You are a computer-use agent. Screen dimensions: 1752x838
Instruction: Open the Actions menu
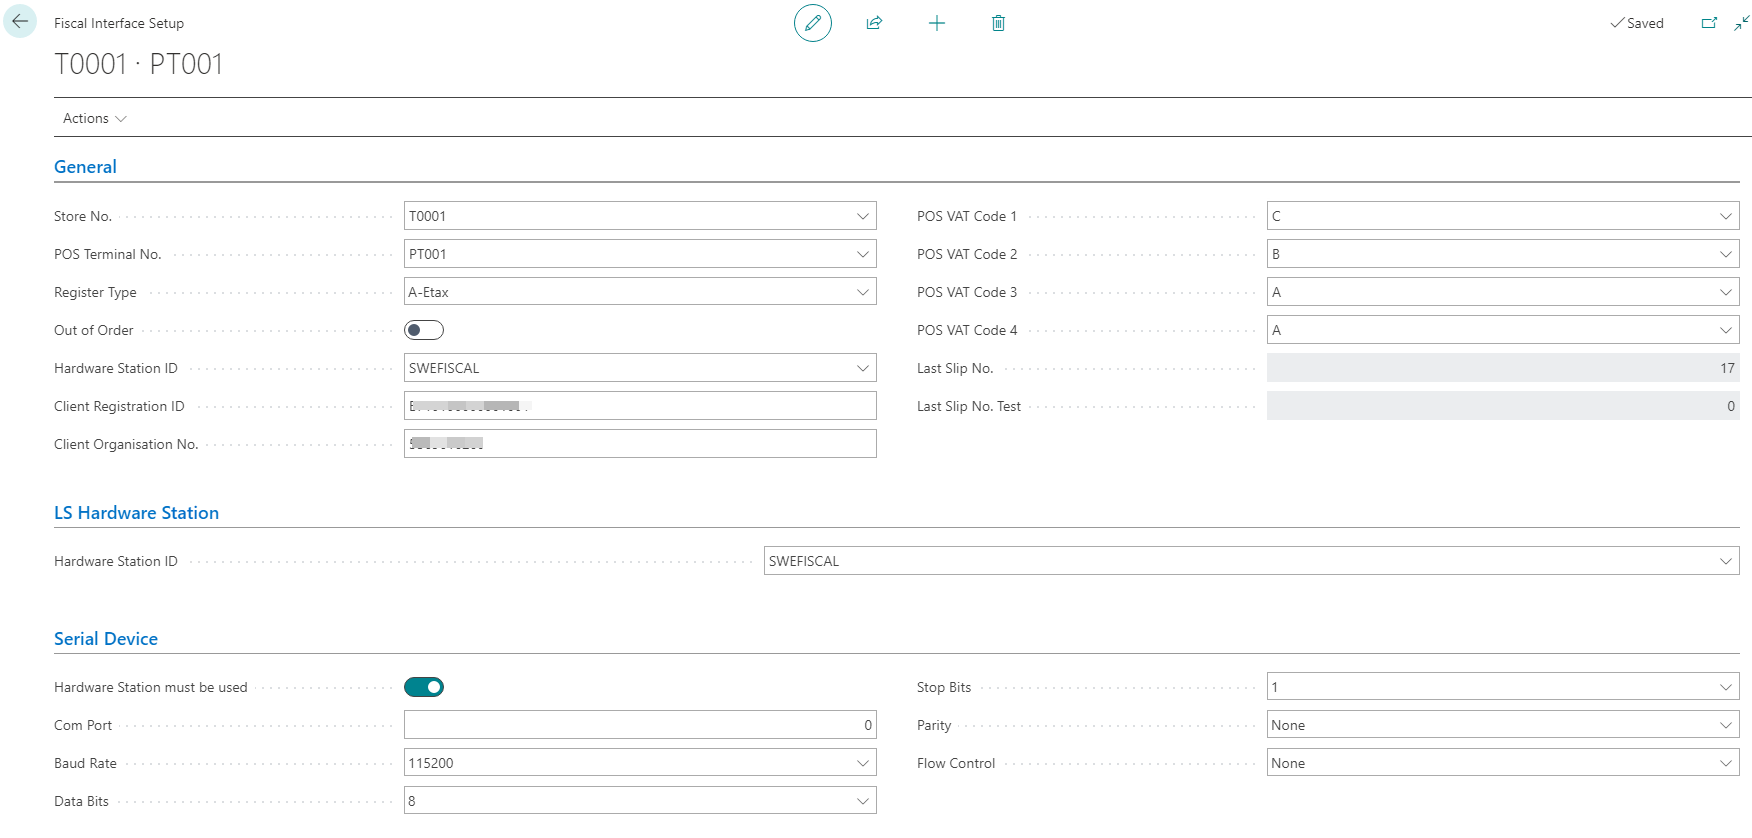(94, 118)
